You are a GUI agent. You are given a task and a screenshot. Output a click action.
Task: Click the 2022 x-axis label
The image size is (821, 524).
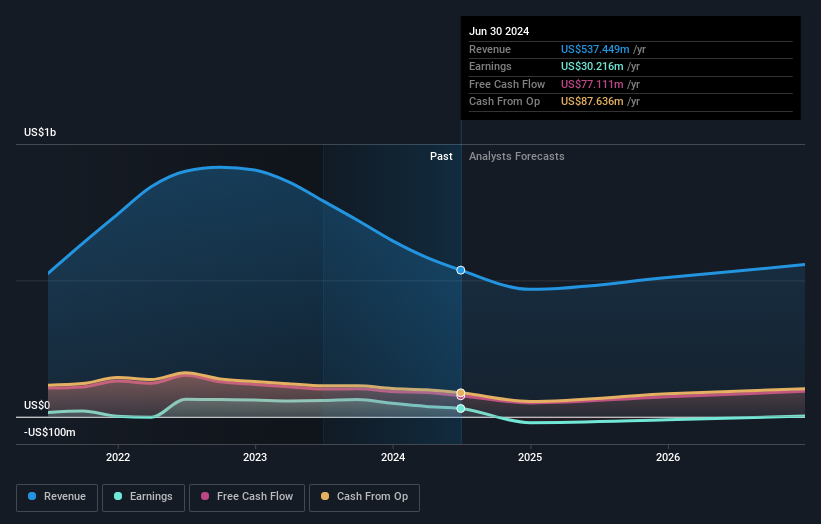118,457
